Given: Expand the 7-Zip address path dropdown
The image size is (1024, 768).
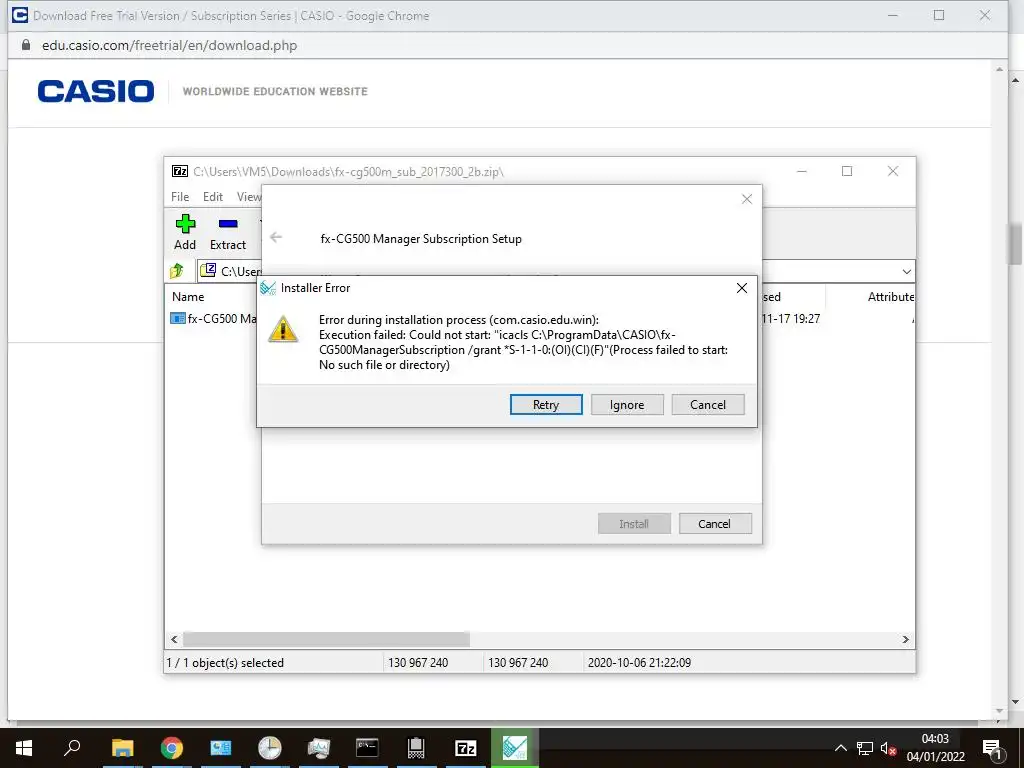Looking at the screenshot, I should coord(906,271).
